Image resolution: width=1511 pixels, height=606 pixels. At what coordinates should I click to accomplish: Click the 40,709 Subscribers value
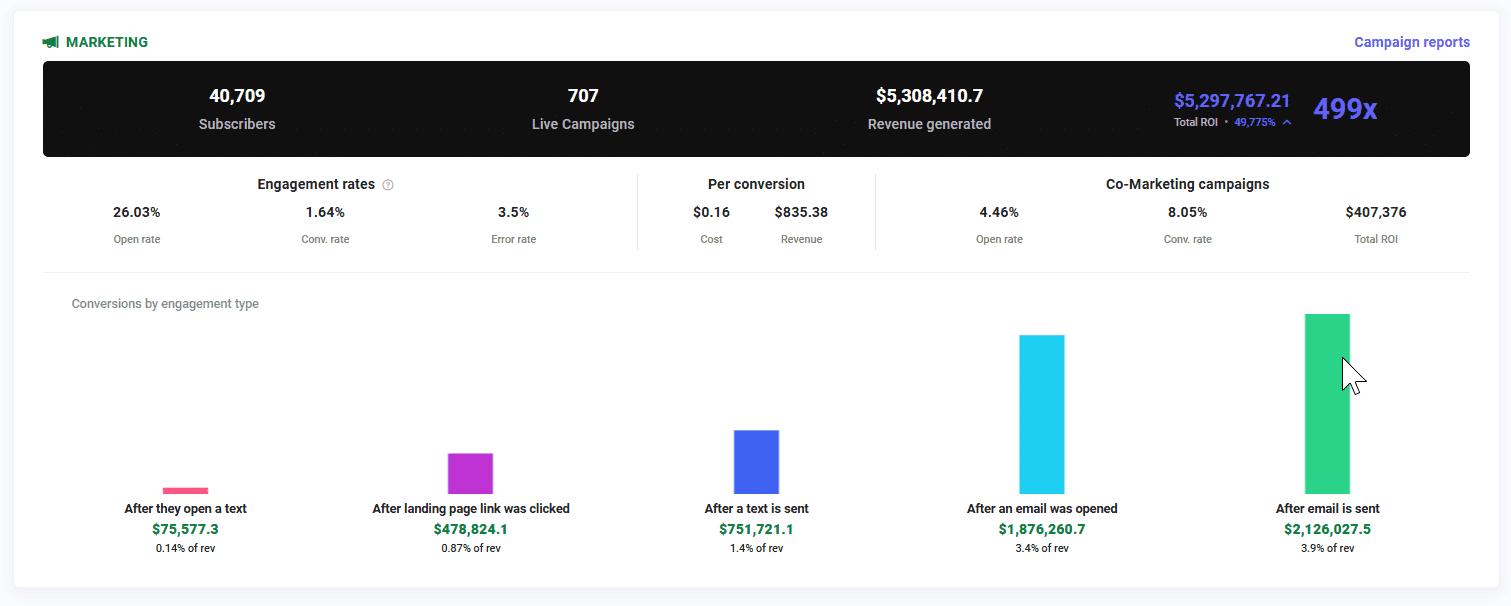237,96
